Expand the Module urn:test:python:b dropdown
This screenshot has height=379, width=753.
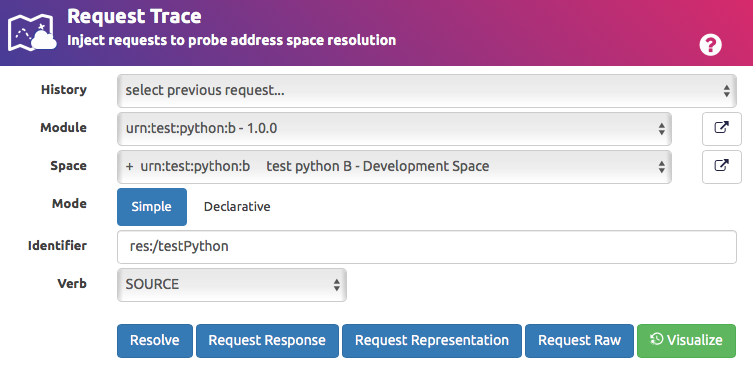click(394, 129)
